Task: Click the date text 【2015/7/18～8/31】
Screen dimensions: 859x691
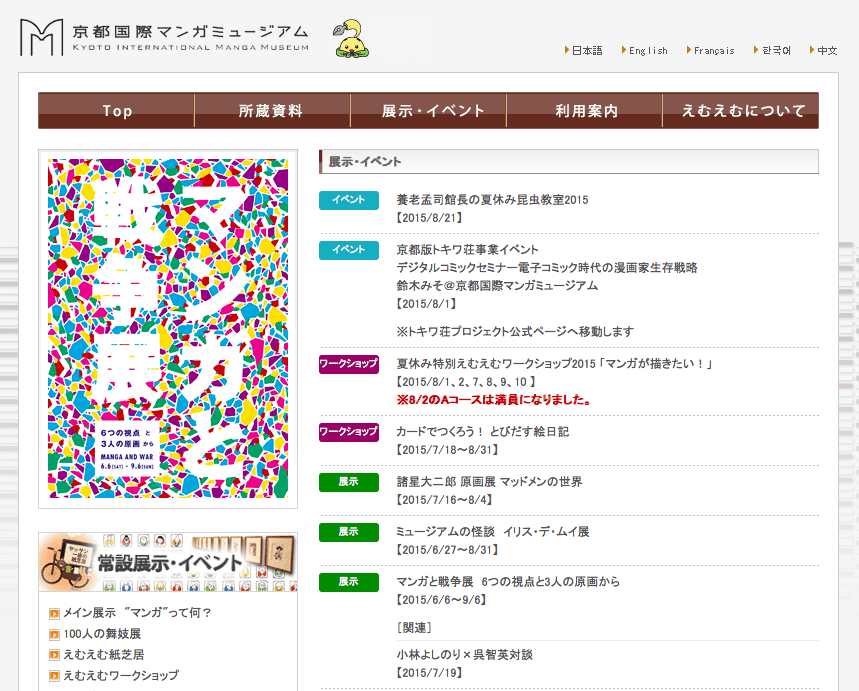Action: coord(448,450)
